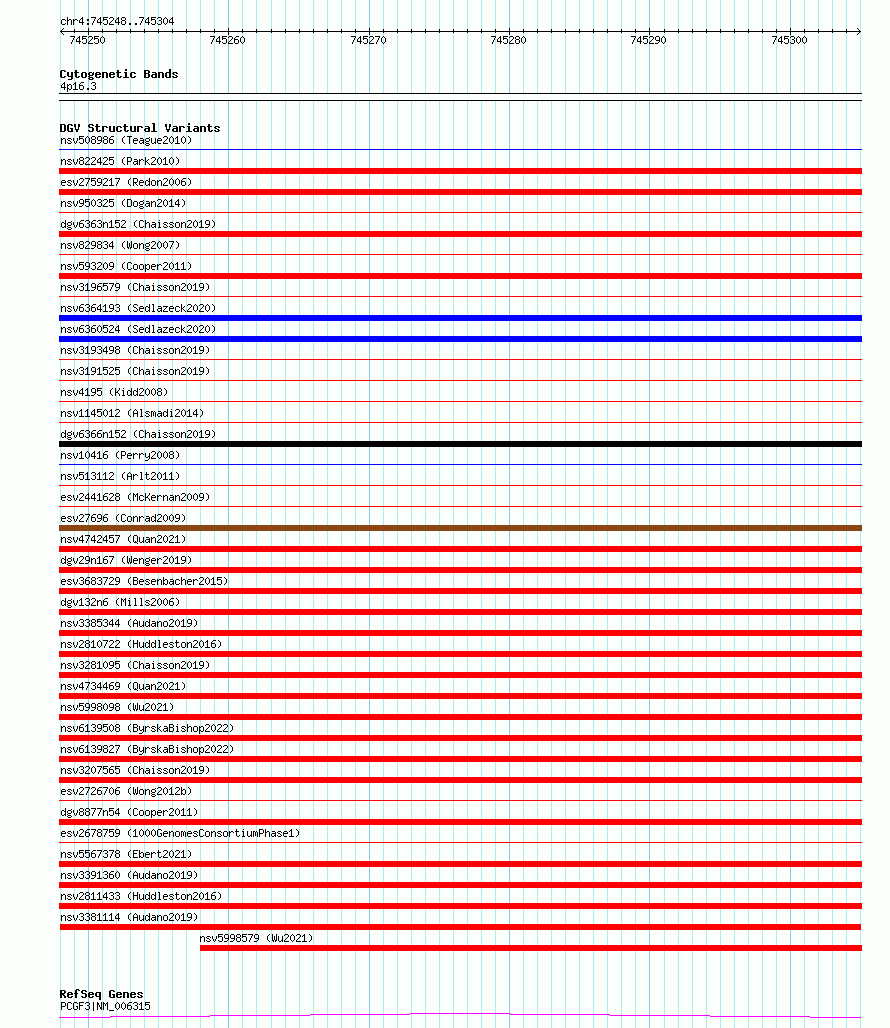Screen dimensions: 890x1028
Task: Open variant nsv5998098 (Wu2021)
Action: point(117,707)
